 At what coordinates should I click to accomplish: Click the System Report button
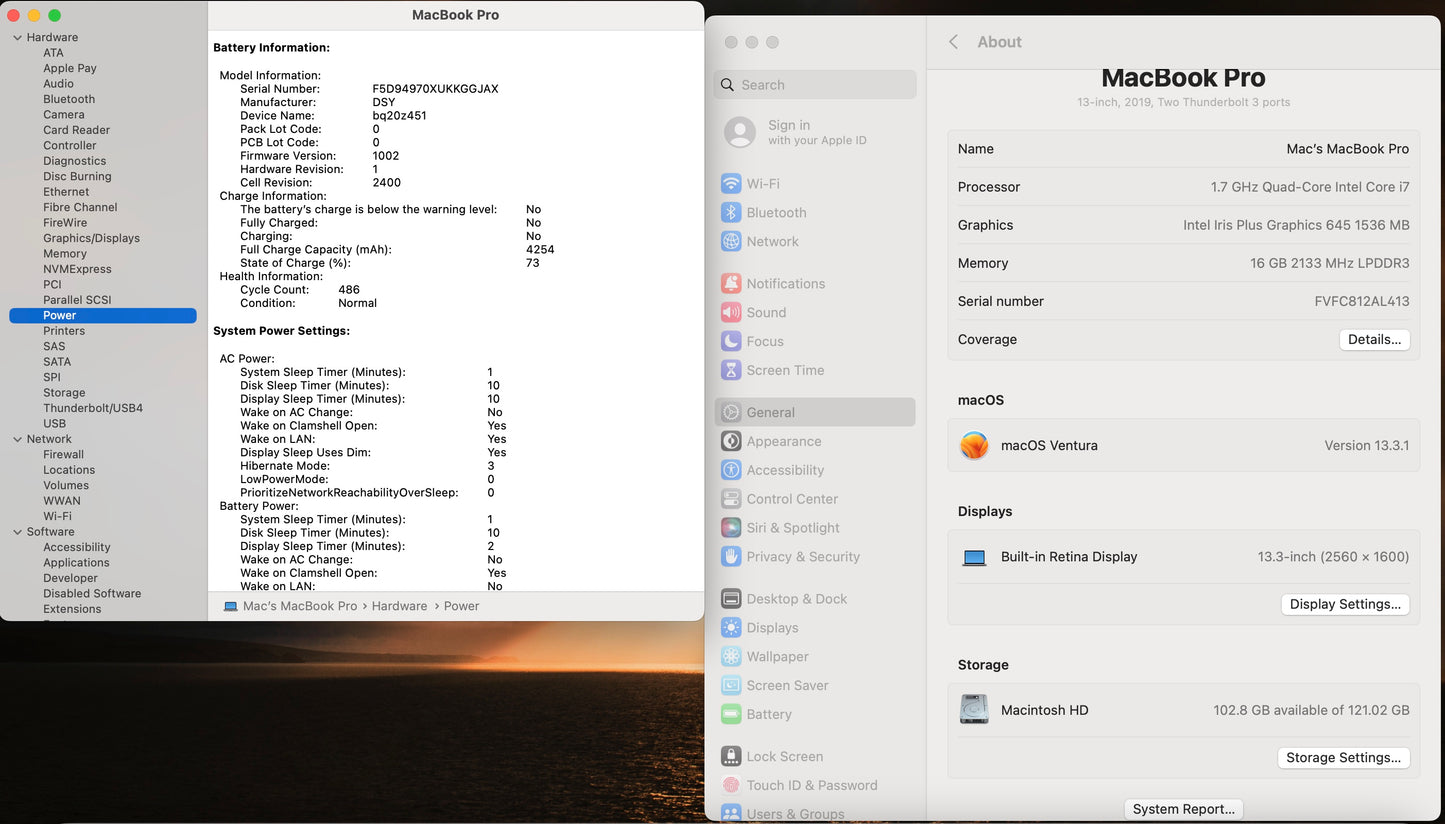click(1184, 809)
